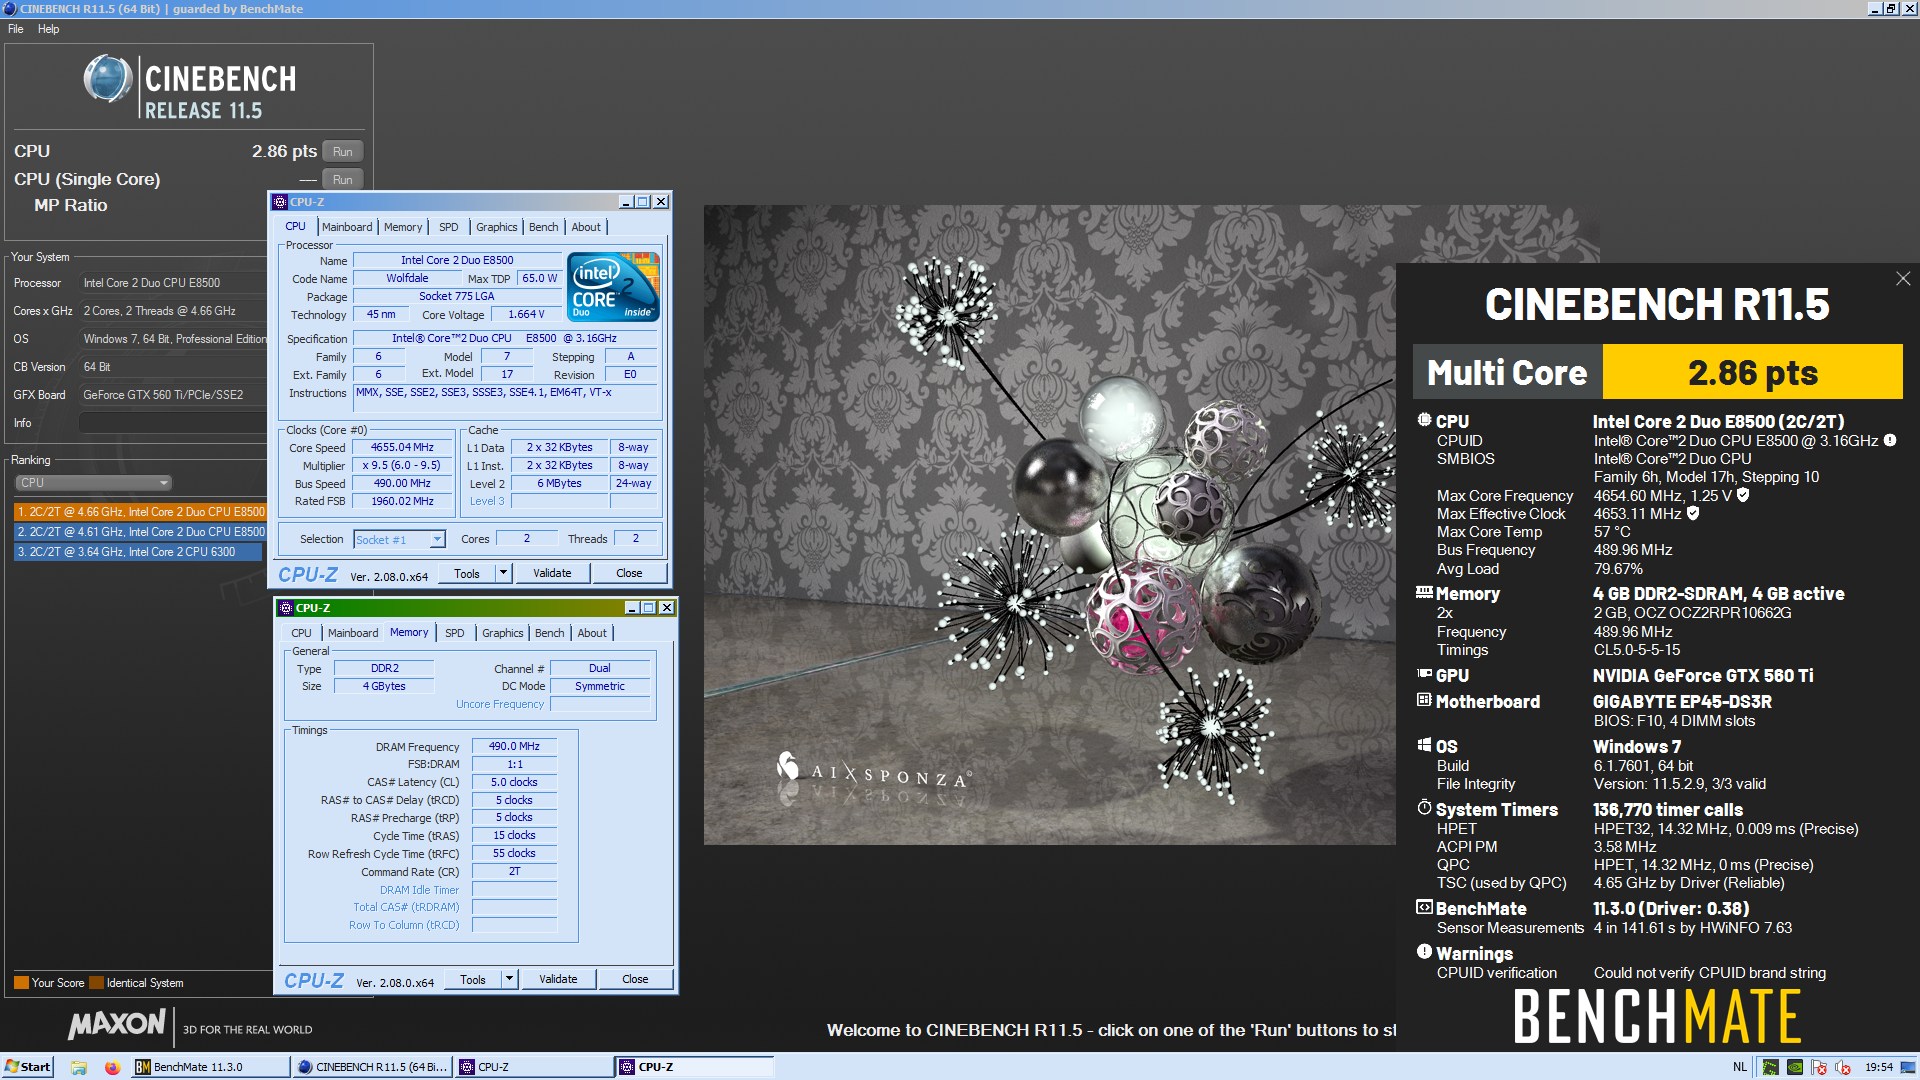Switch to Mainboard tab in upper CPU-Z window
1920x1080 pixels.
click(x=347, y=227)
